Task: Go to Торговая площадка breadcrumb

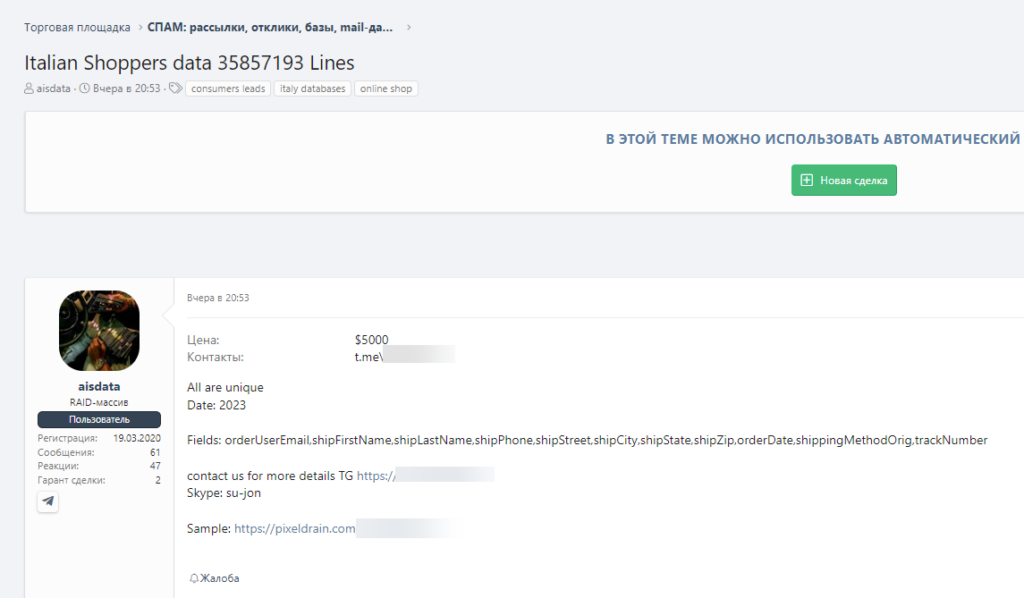Action: 77,27
